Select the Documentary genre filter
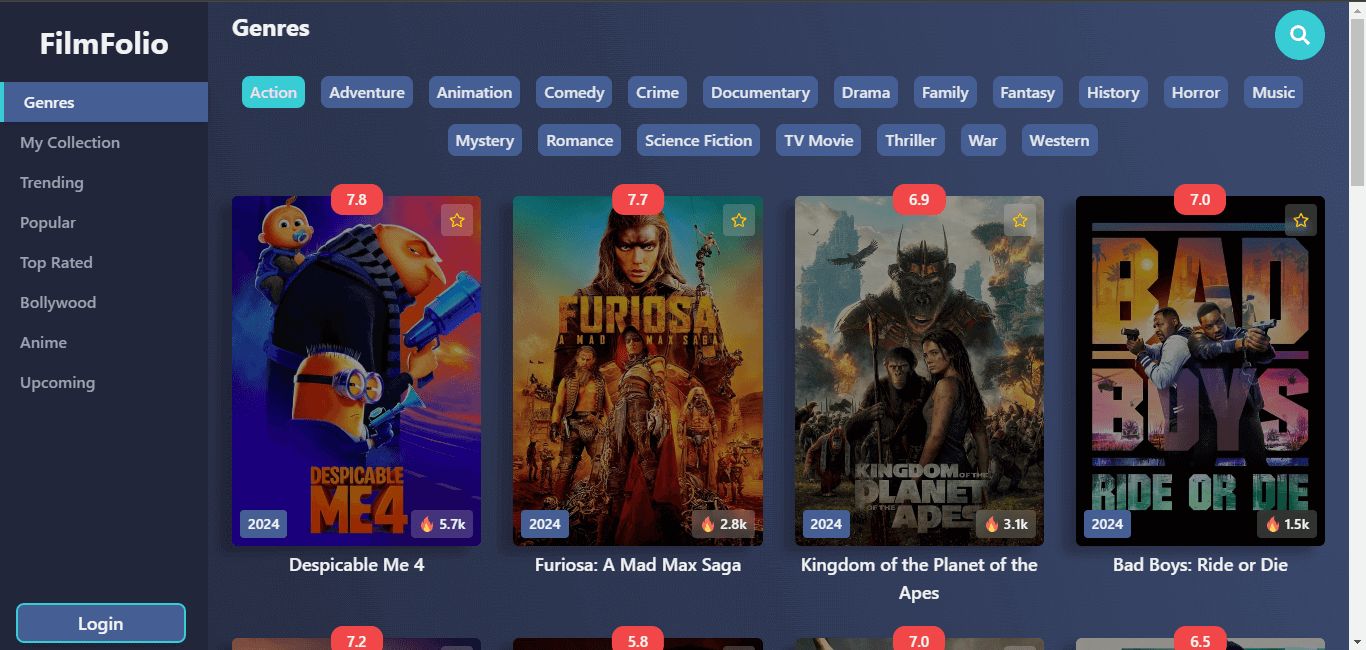Screen dimensions: 1366x650 tap(760, 92)
